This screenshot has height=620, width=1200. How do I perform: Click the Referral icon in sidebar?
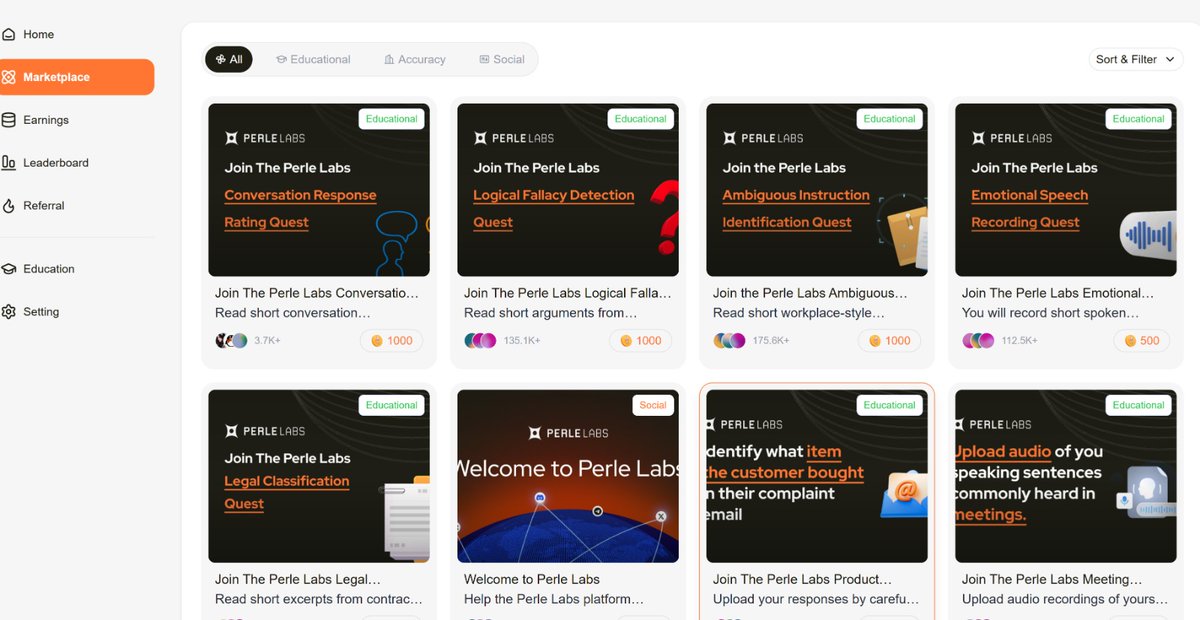coord(8,206)
